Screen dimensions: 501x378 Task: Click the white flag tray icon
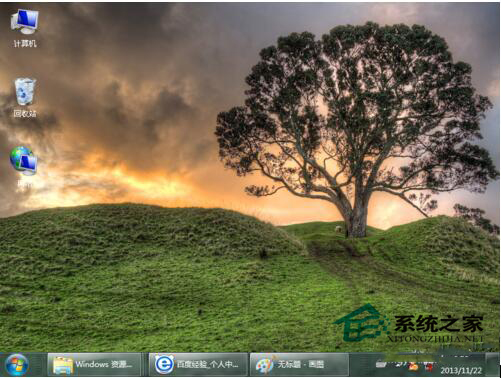pos(399,365)
